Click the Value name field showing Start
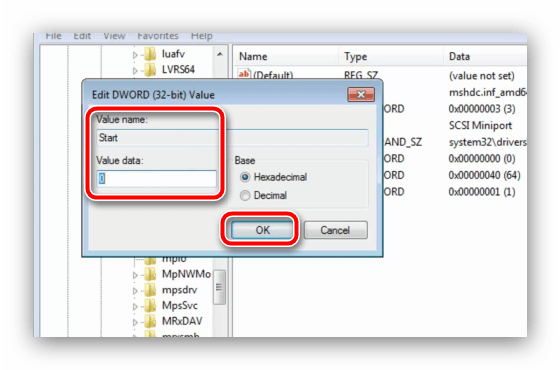 pyautogui.click(x=232, y=138)
